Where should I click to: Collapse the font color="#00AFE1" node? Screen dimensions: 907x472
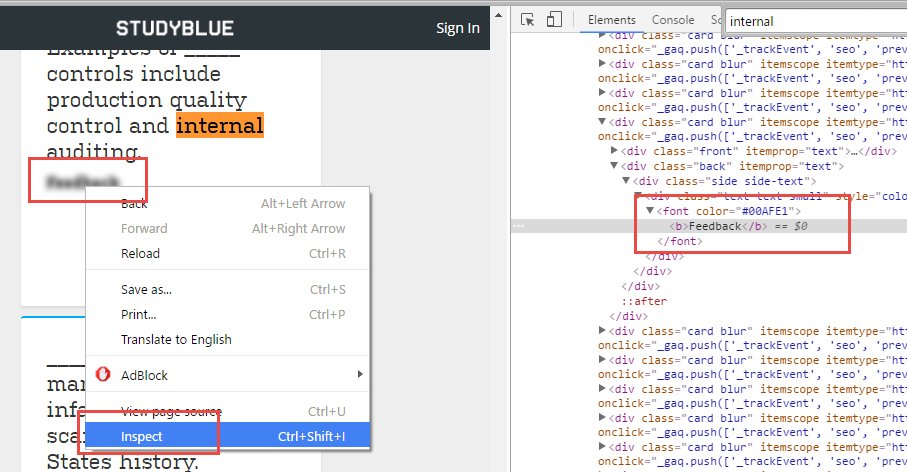650,211
